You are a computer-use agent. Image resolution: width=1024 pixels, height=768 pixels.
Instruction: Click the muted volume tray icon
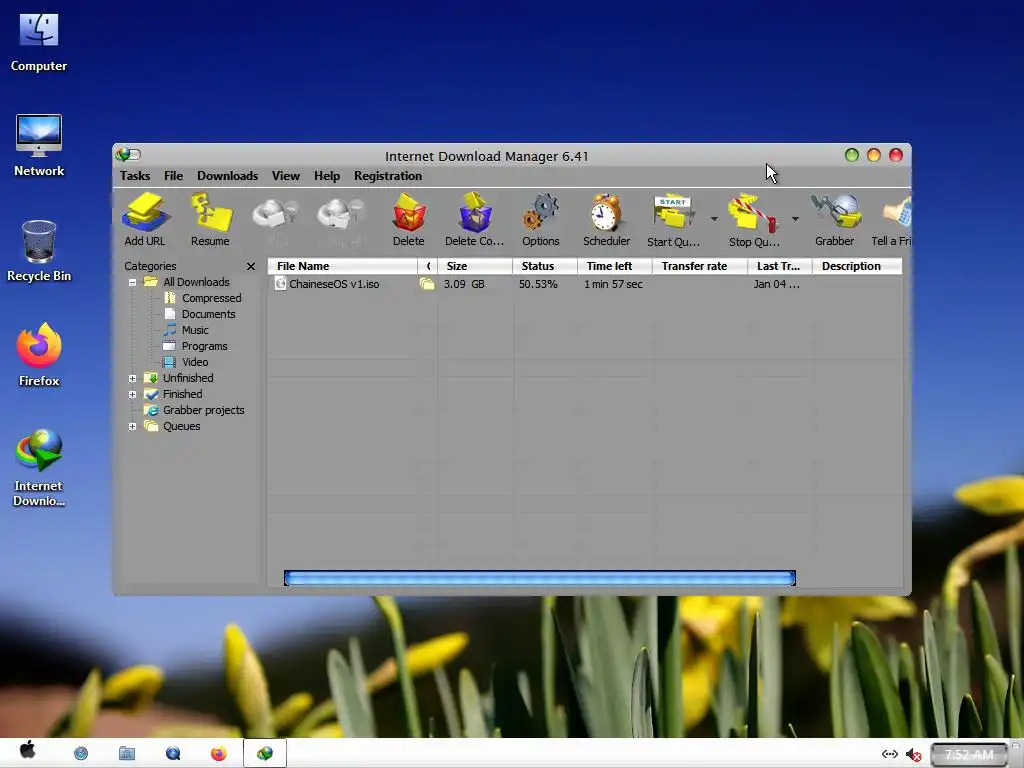point(913,754)
